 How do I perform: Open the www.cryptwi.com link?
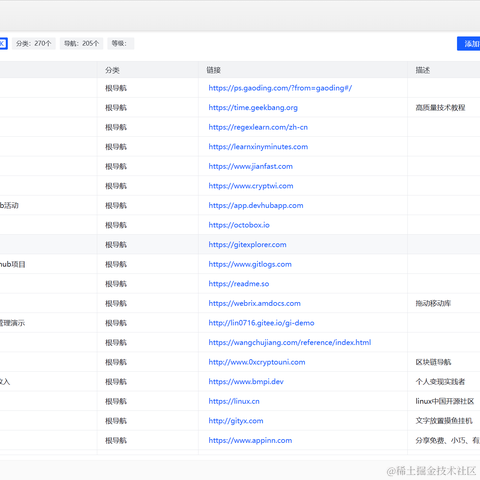(x=251, y=186)
